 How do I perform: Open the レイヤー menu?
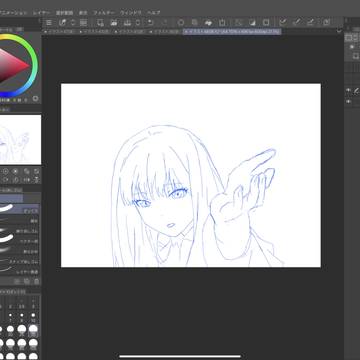tap(41, 13)
